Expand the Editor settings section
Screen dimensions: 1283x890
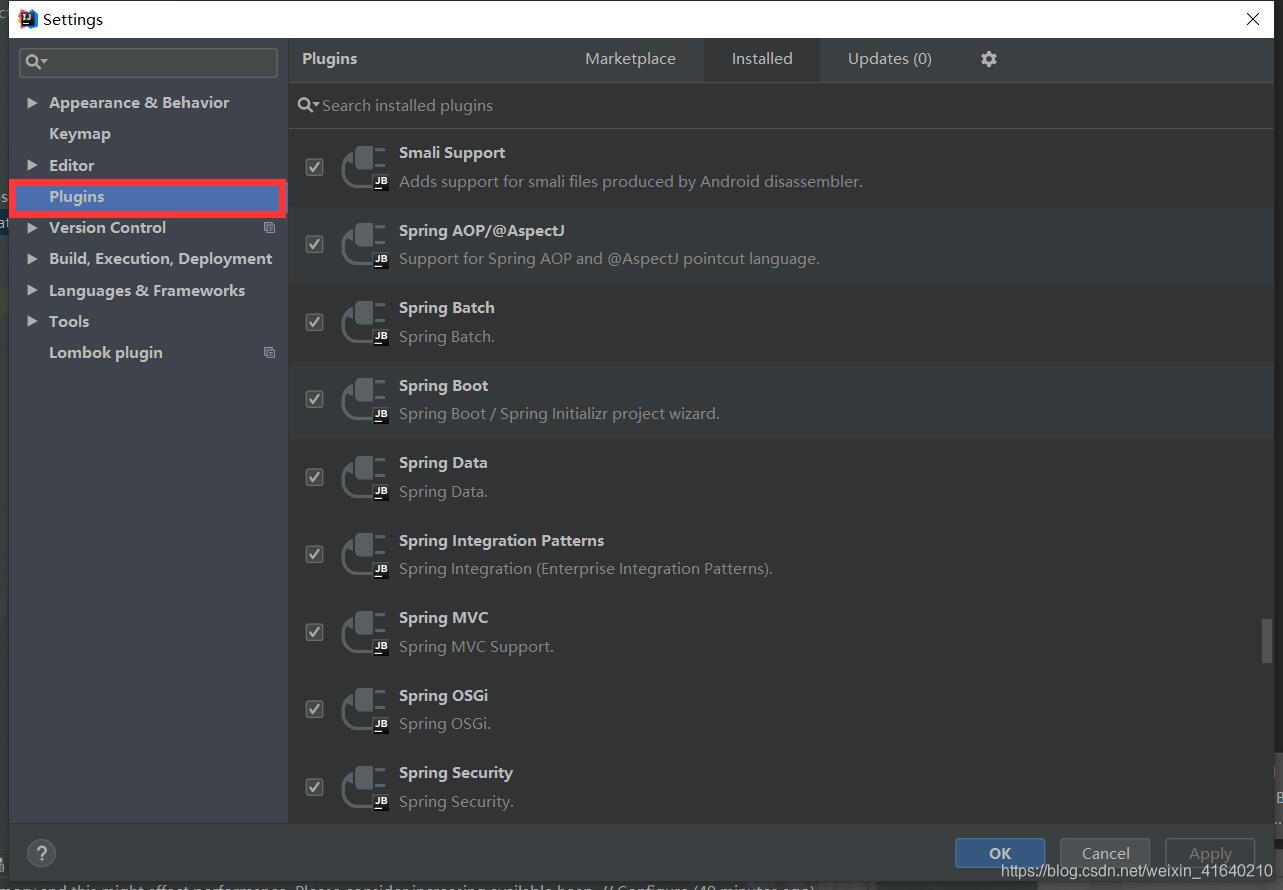tap(32, 165)
